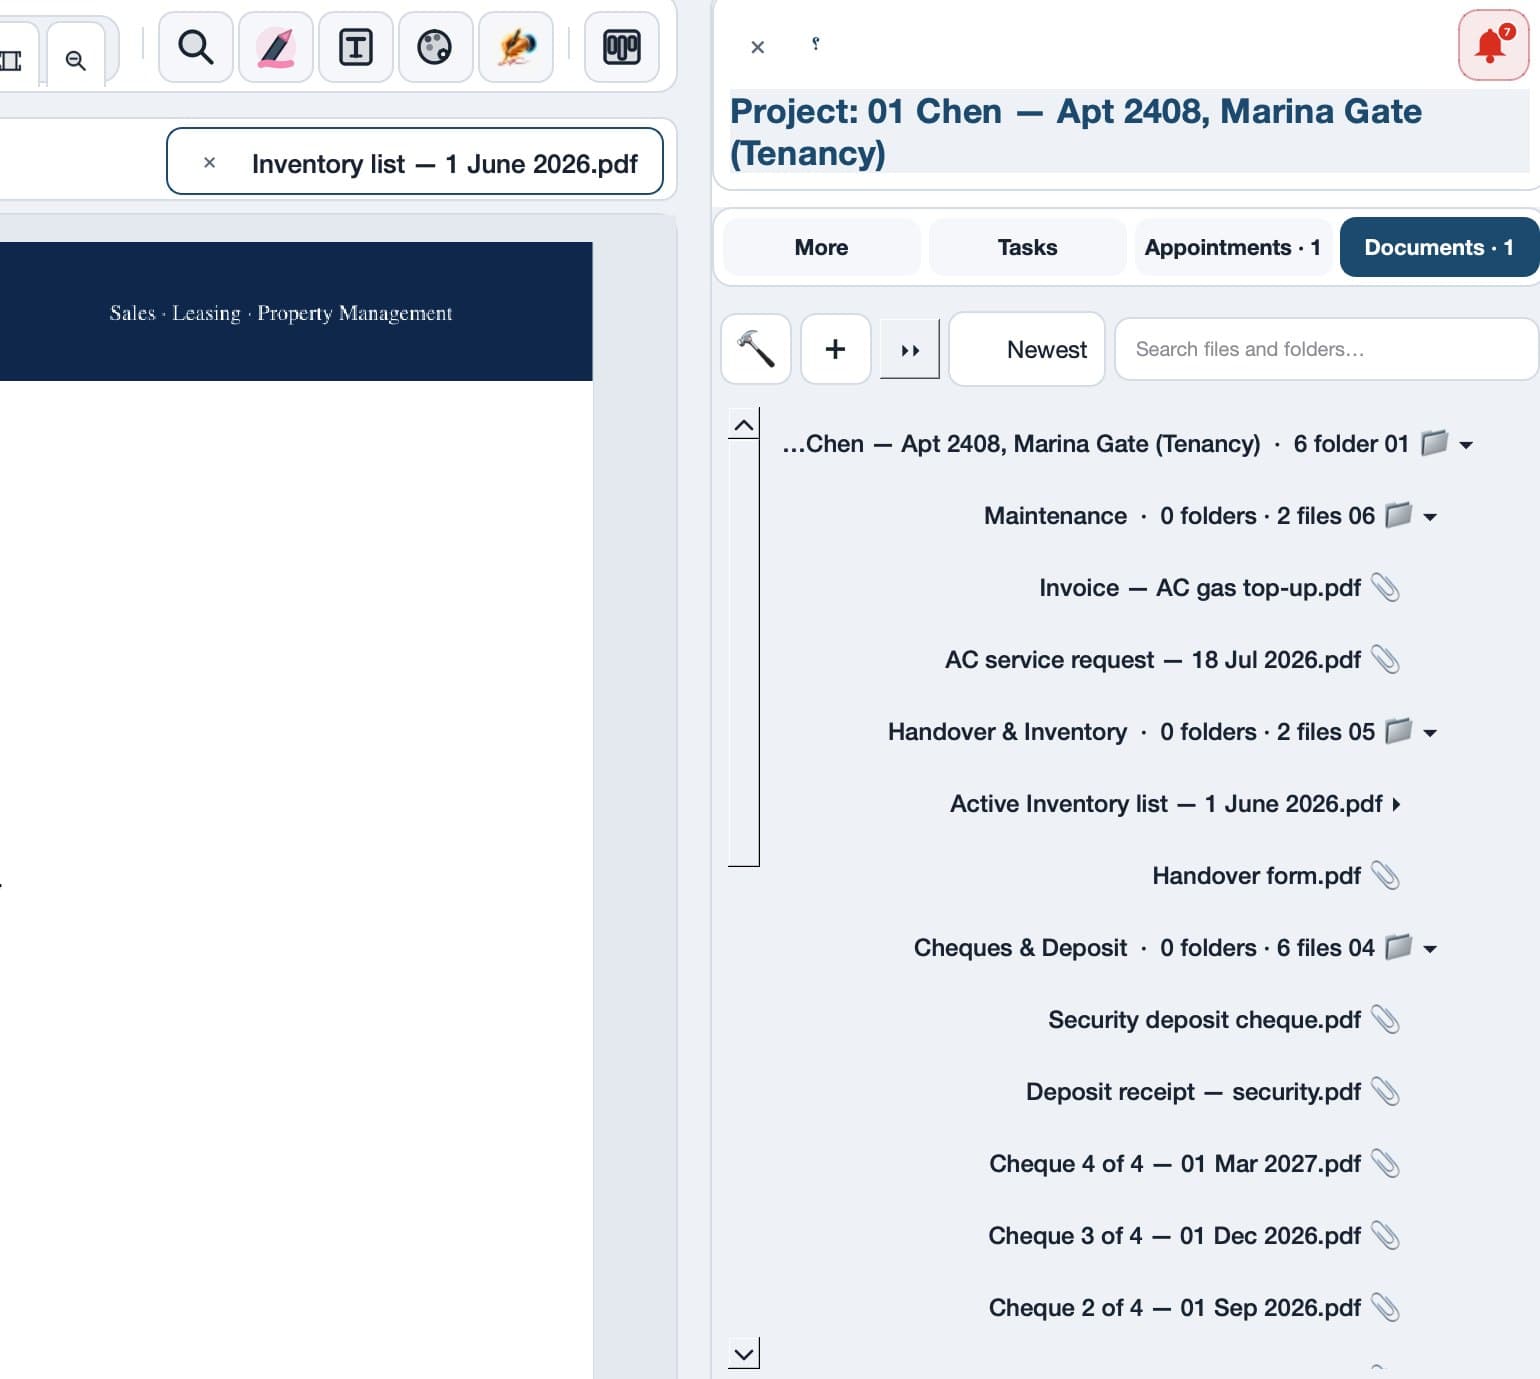Click the Maintenance folder icon
The width and height of the screenshot is (1540, 1379).
tap(1398, 515)
